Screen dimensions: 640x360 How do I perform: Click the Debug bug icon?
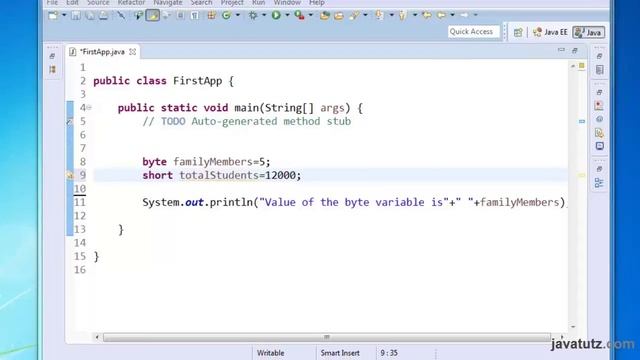coord(253,16)
